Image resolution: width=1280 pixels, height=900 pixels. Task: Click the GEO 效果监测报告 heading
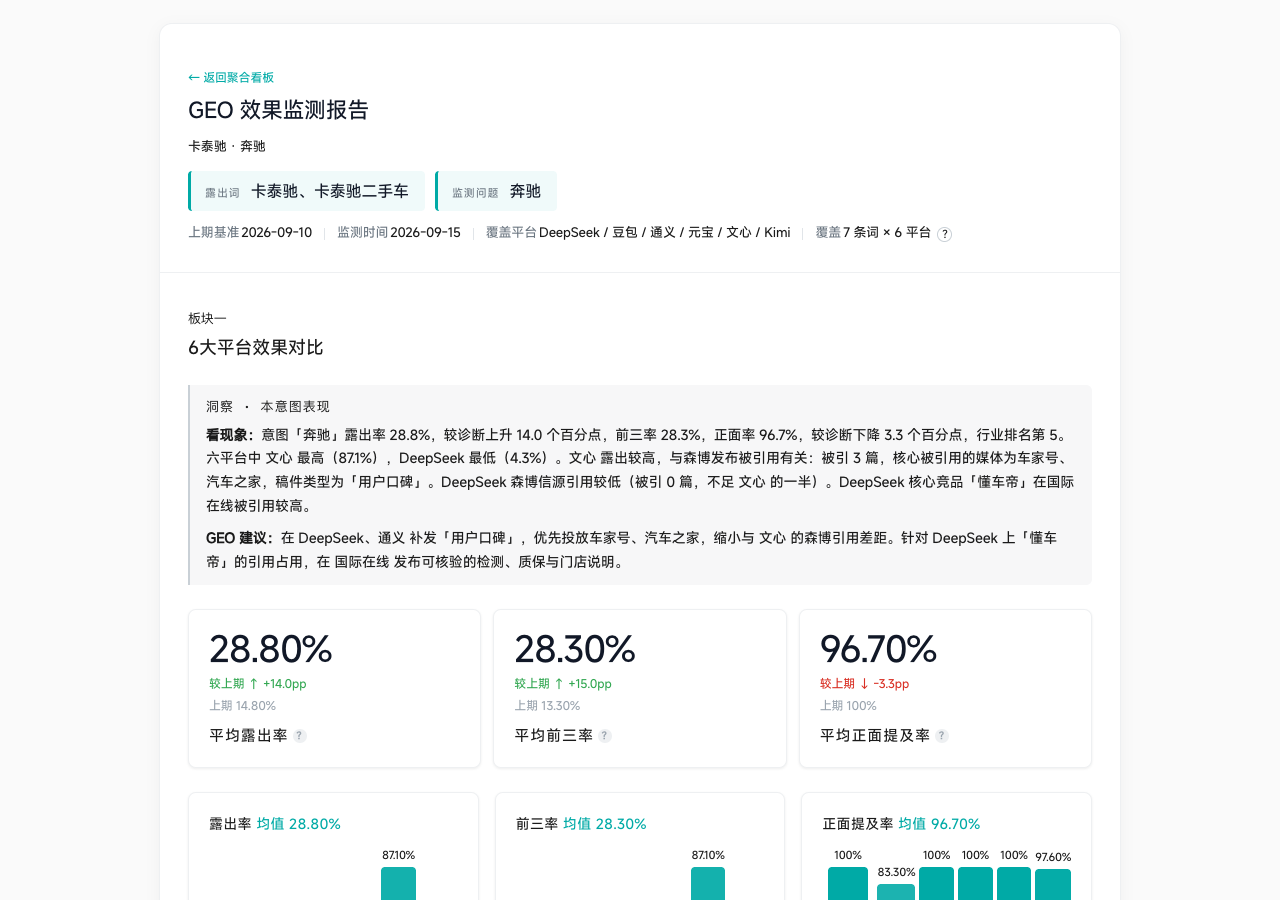click(278, 110)
